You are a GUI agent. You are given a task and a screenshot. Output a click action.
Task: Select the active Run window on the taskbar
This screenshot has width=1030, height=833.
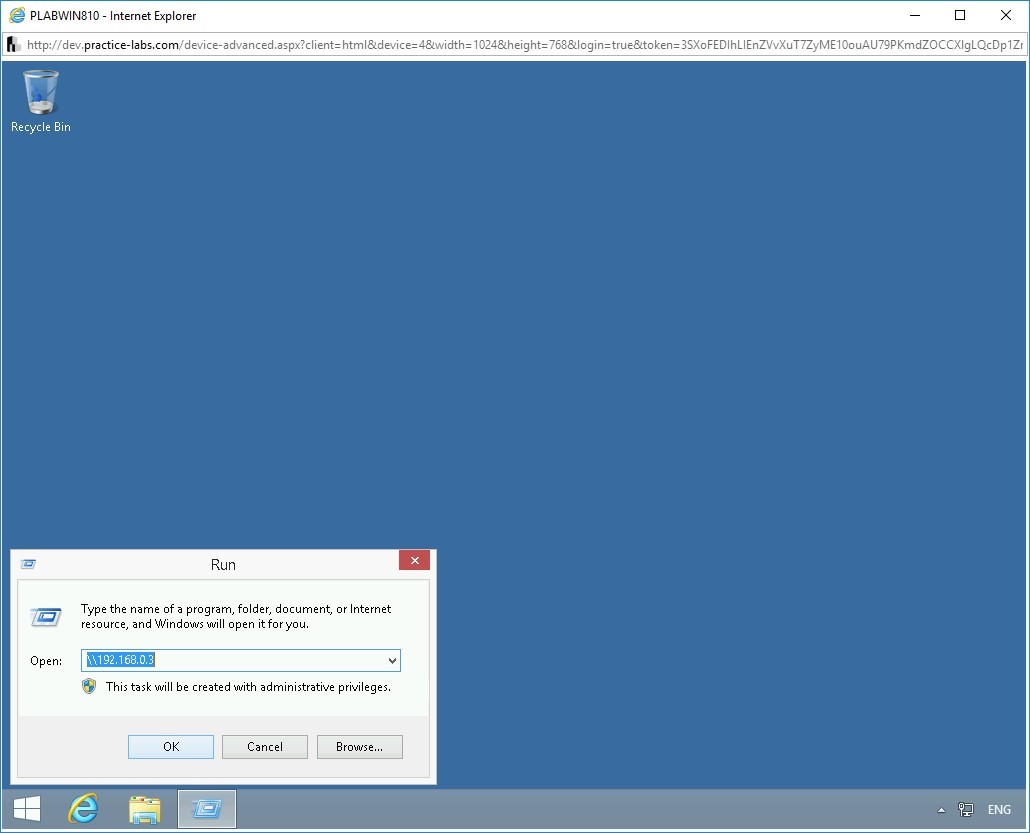(x=206, y=809)
